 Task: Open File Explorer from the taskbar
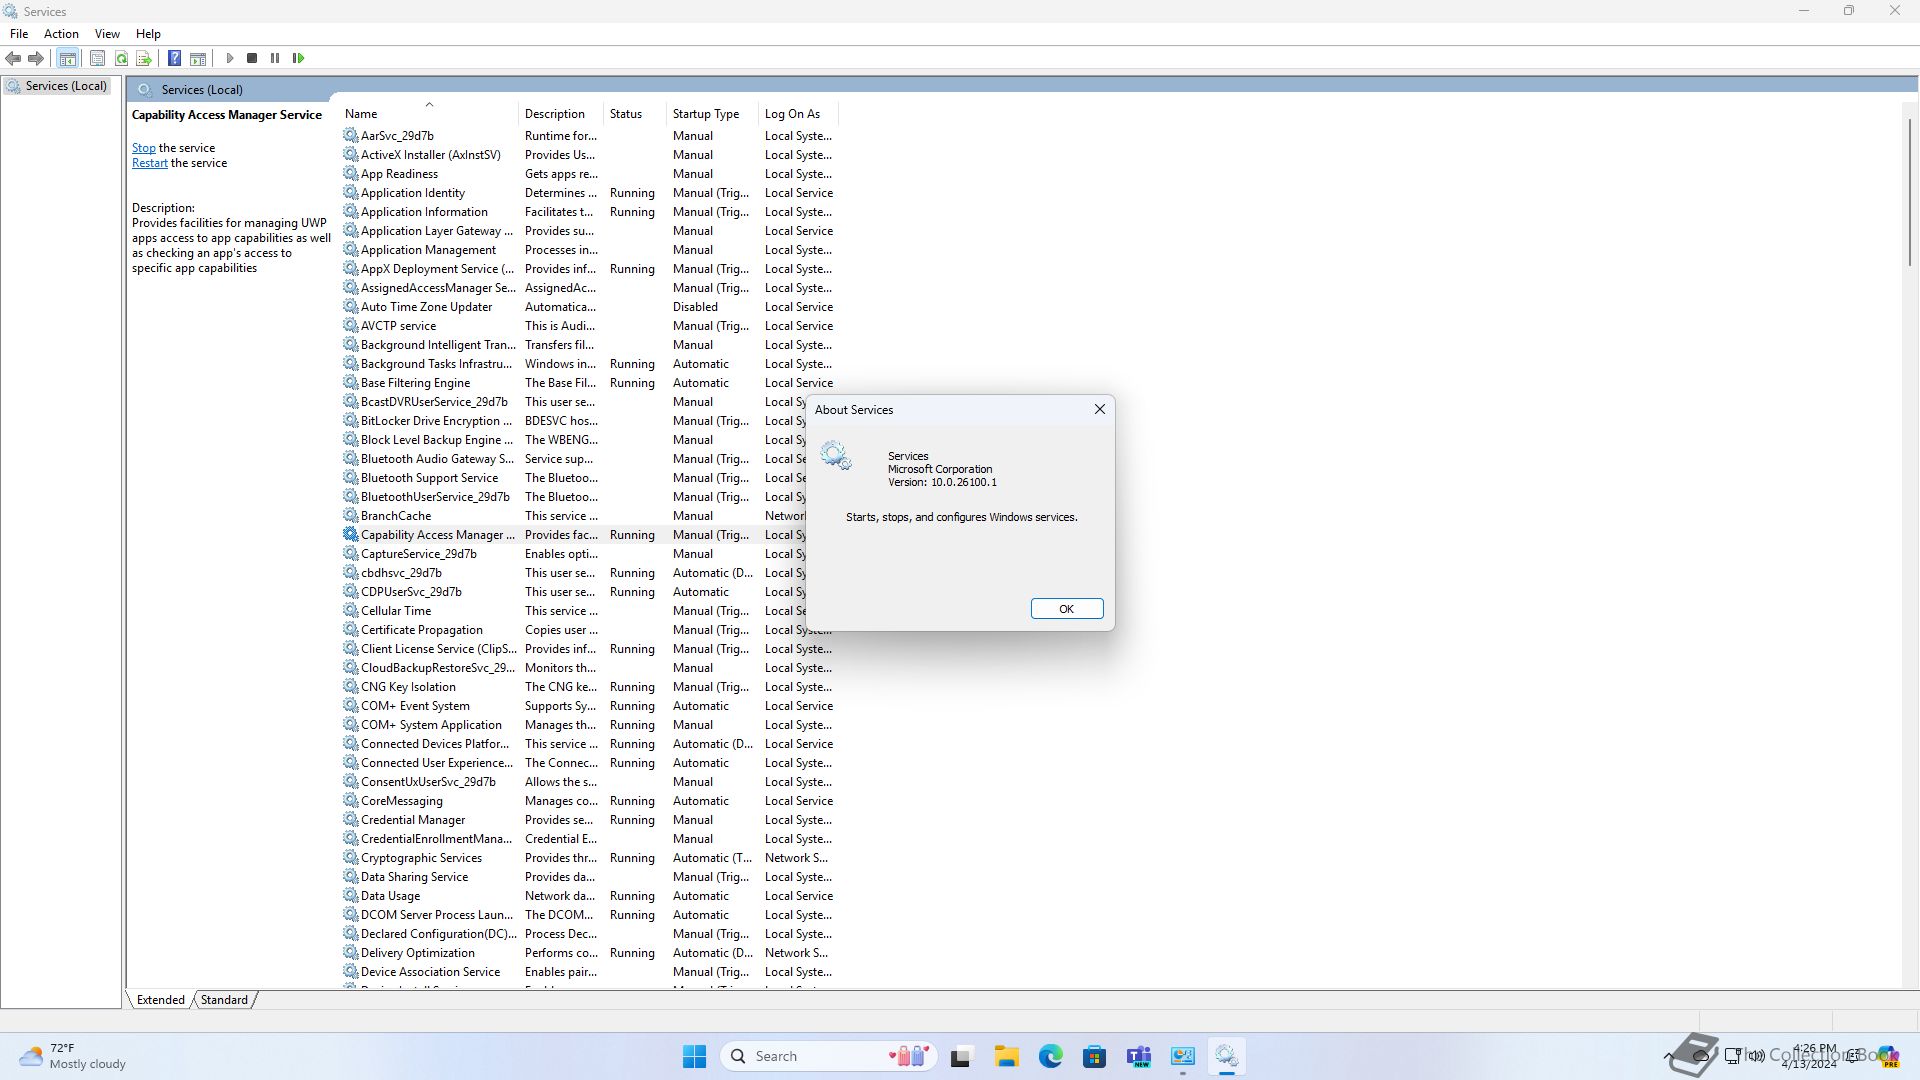tap(1006, 1056)
